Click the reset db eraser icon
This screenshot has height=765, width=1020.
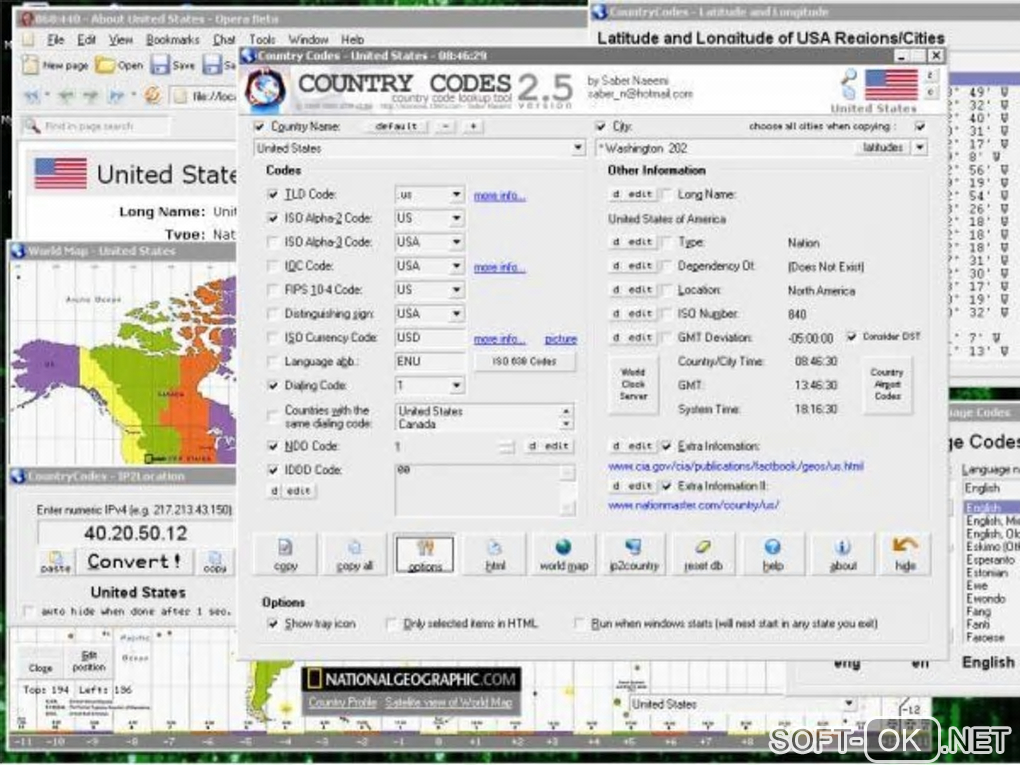click(703, 554)
